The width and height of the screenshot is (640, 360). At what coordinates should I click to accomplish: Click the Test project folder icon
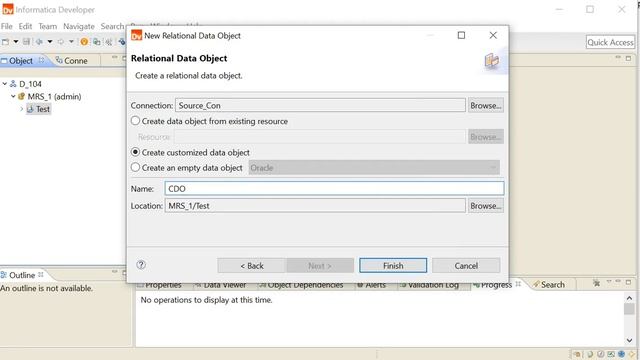coord(30,109)
